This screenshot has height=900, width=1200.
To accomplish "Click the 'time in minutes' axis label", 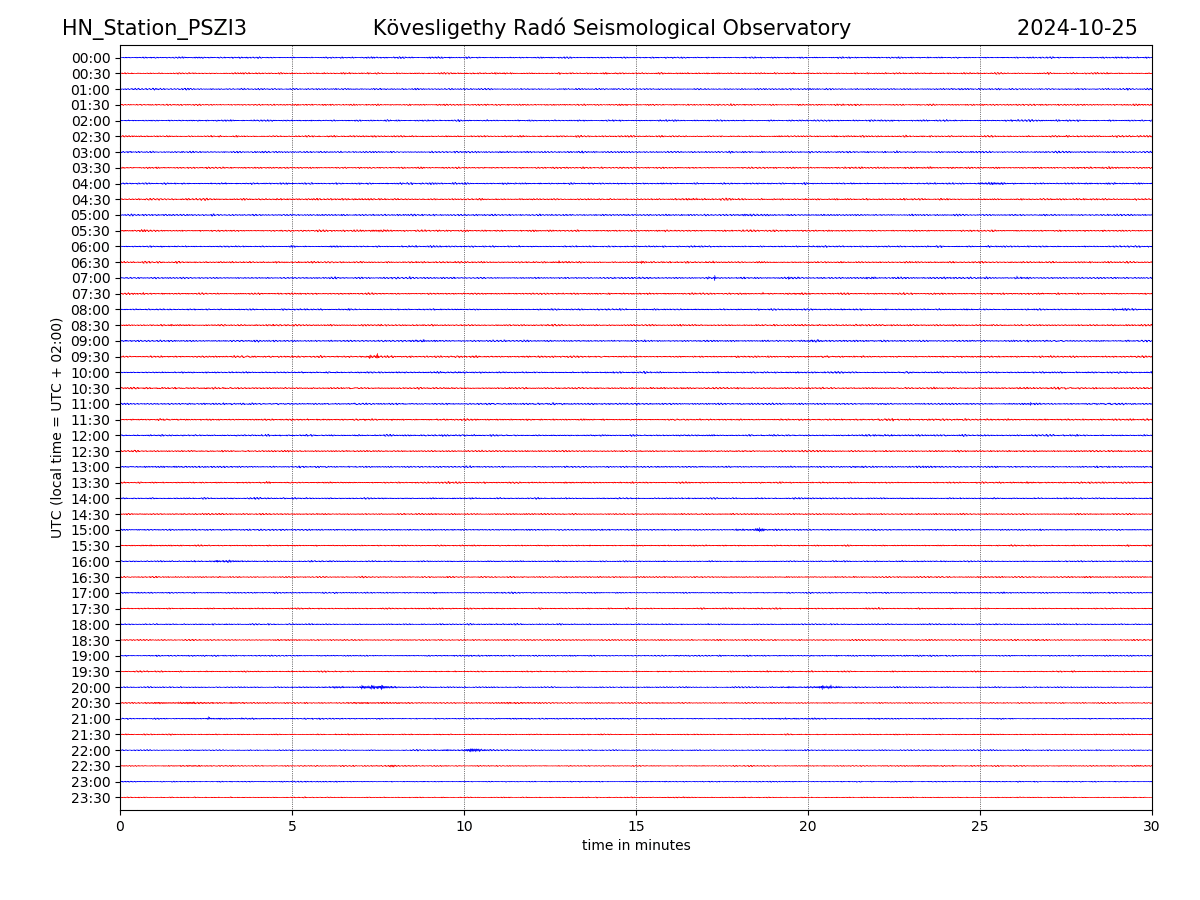I will tap(636, 846).
